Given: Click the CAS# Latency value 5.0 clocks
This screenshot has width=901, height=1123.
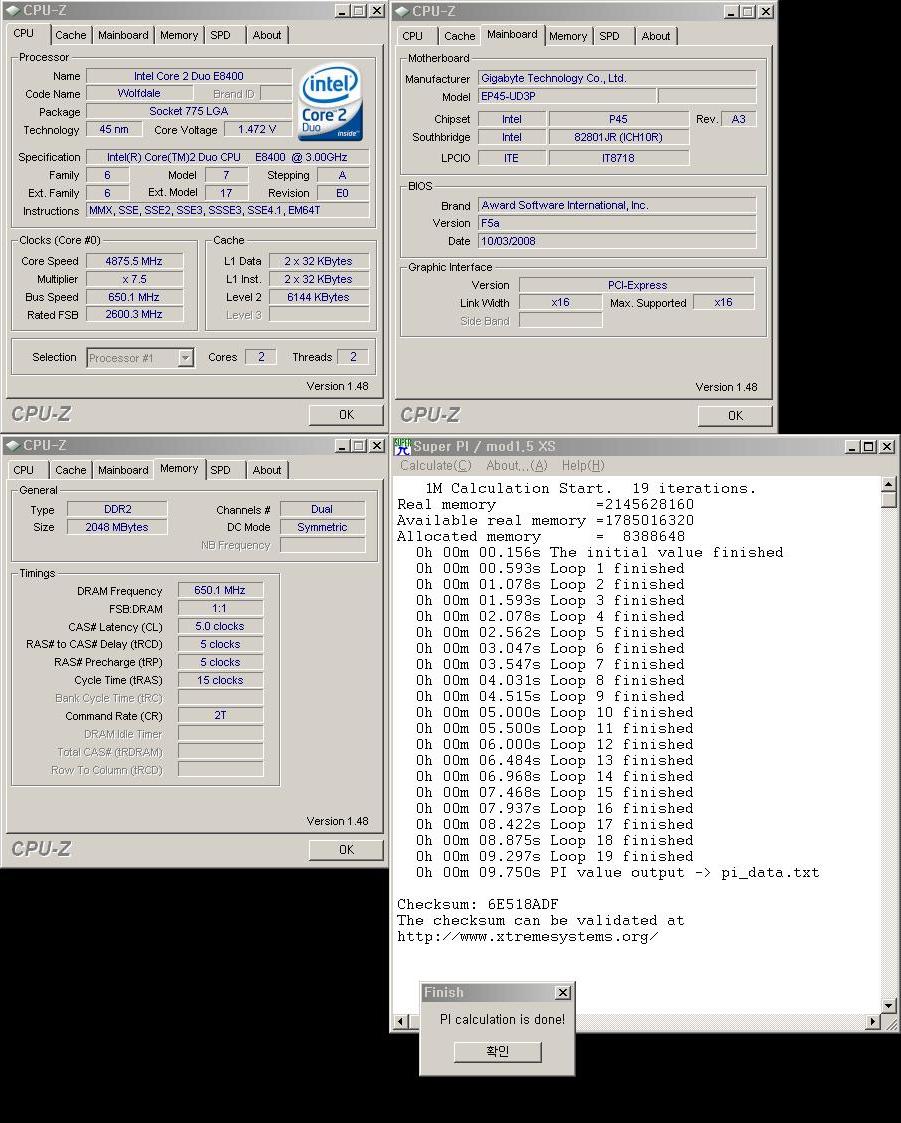Looking at the screenshot, I should [x=220, y=626].
